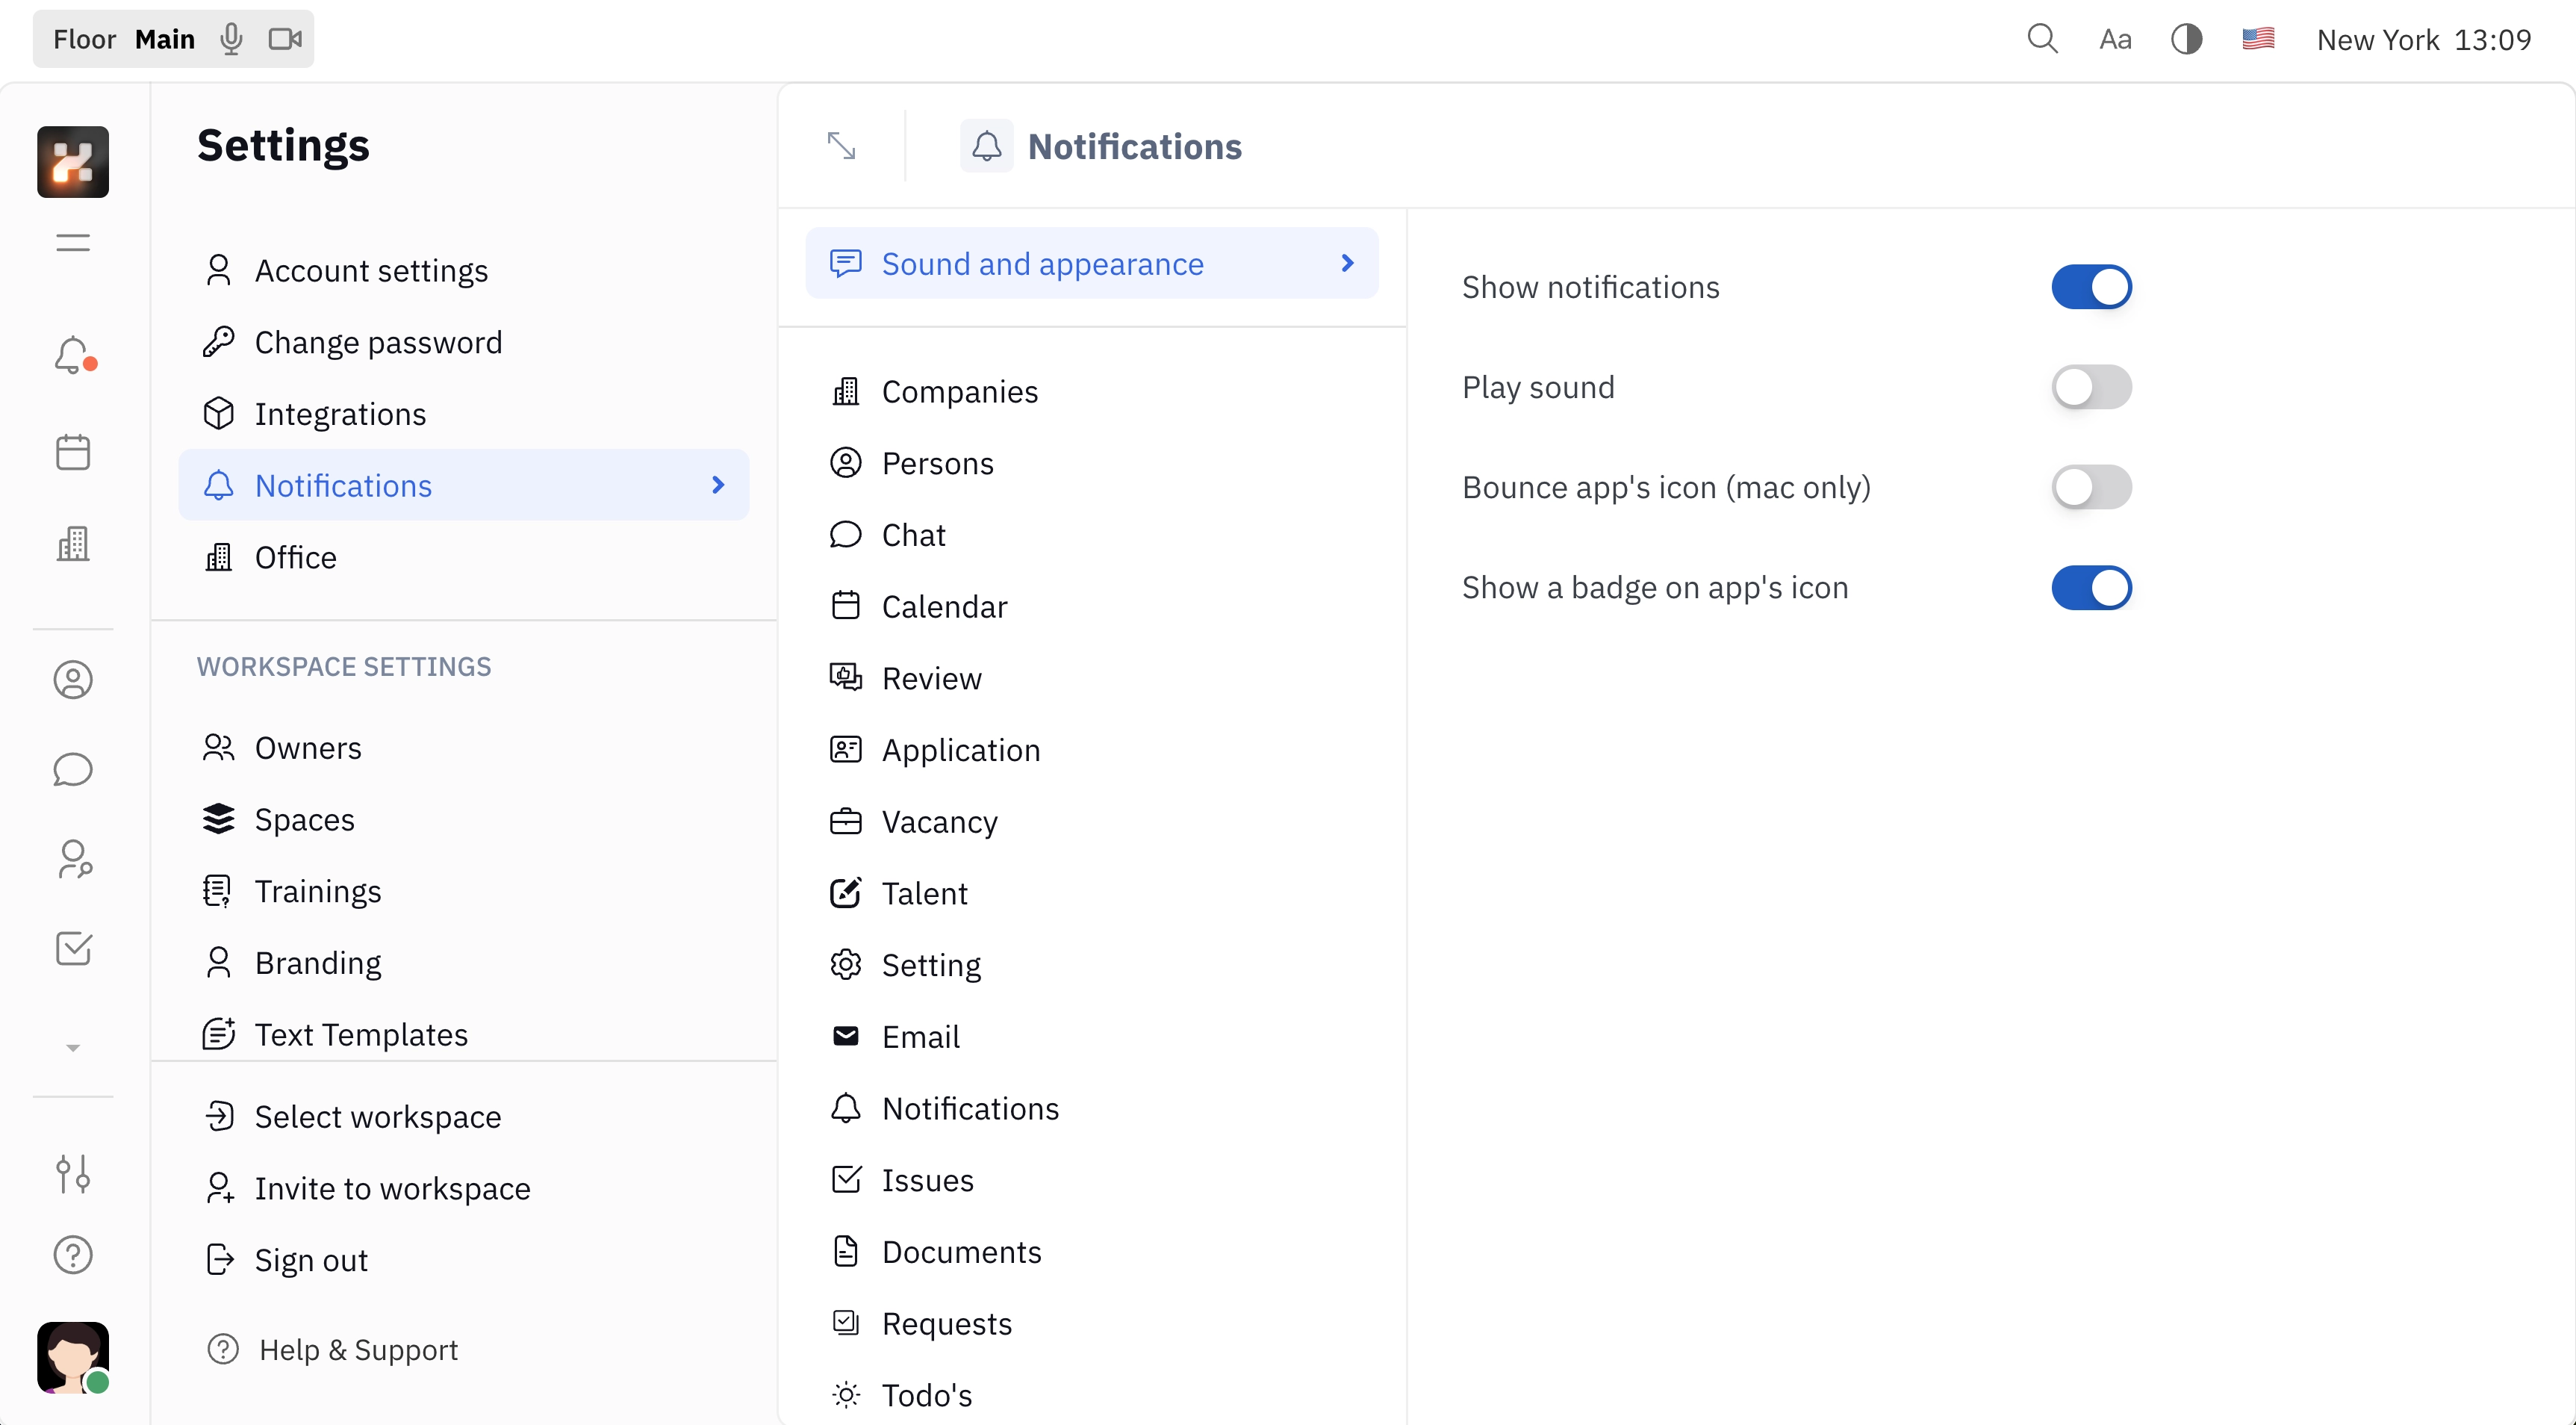
Task: Click the checklist/tasks icon in sidebar
Action: 74,948
